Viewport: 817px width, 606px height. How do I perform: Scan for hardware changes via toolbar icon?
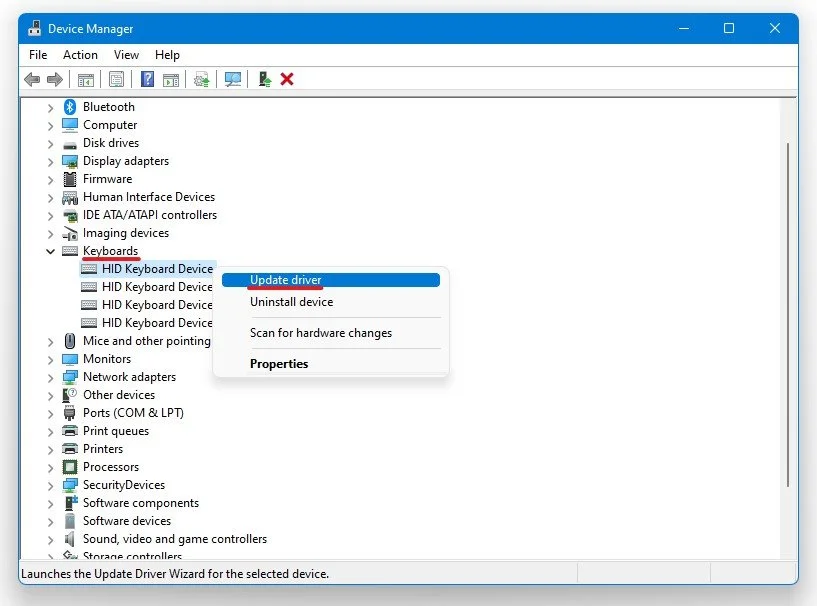point(232,79)
